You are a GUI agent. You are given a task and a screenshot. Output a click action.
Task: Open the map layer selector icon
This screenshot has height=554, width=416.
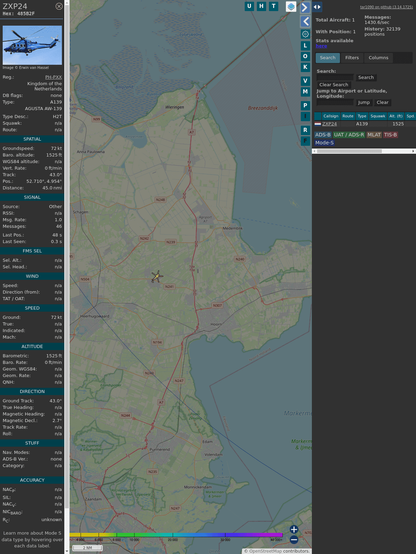point(291,6)
